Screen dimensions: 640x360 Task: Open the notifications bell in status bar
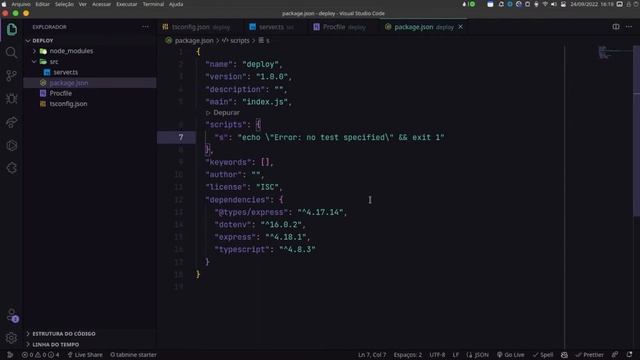(x=629, y=355)
